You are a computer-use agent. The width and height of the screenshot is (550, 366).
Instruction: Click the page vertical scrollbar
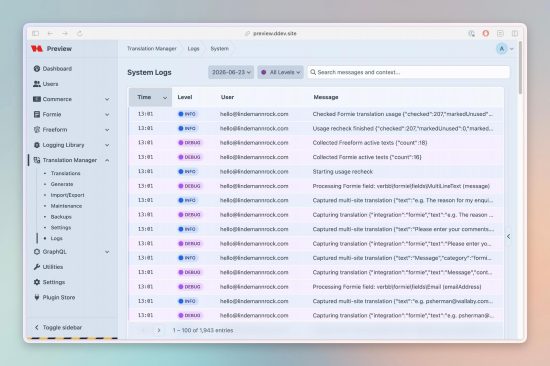[520, 67]
